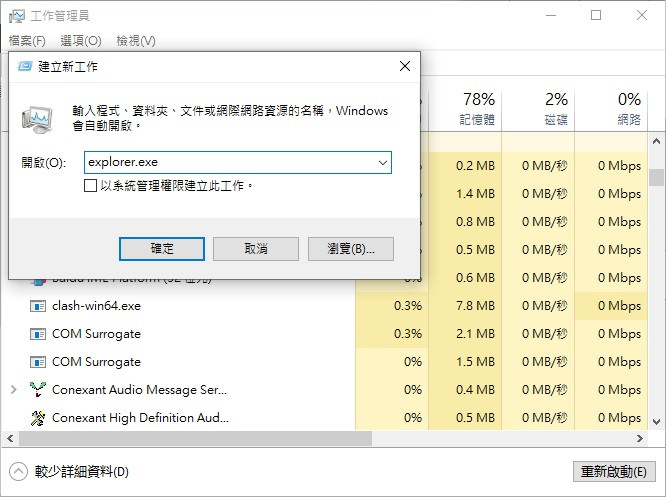Open the 選項(O) menu
This screenshot has height=497, width=666.
tap(81, 41)
